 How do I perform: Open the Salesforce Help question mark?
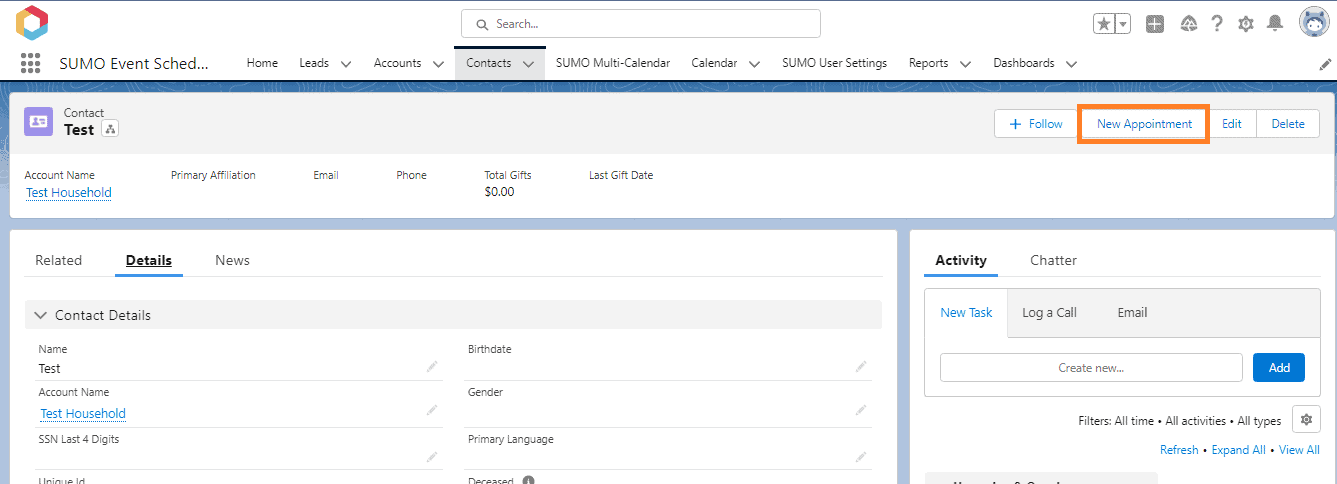click(x=1217, y=24)
